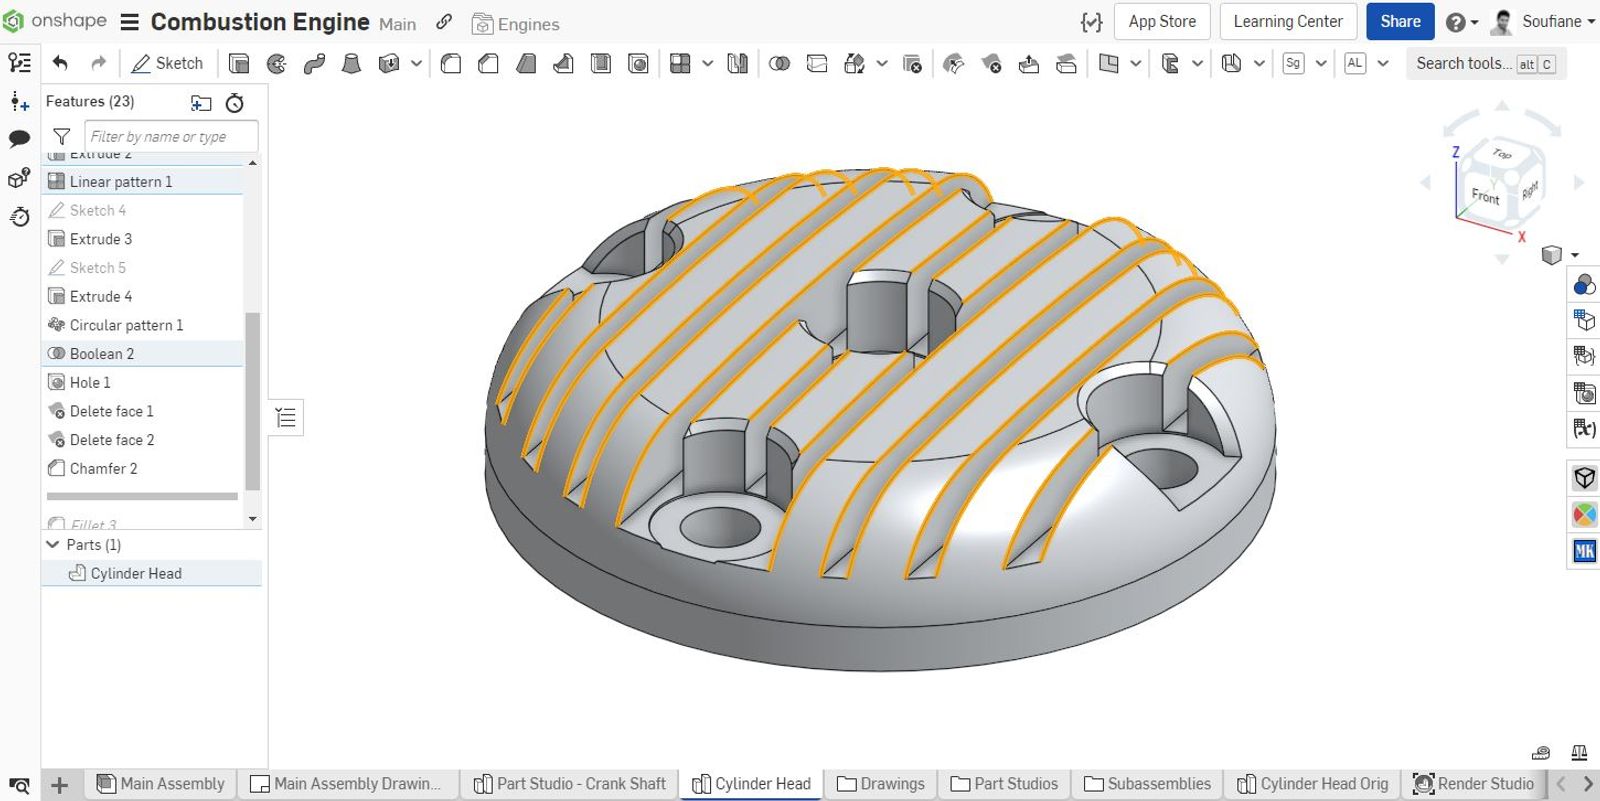
Task: Toggle the feature list panel icon
Action: 19,63
